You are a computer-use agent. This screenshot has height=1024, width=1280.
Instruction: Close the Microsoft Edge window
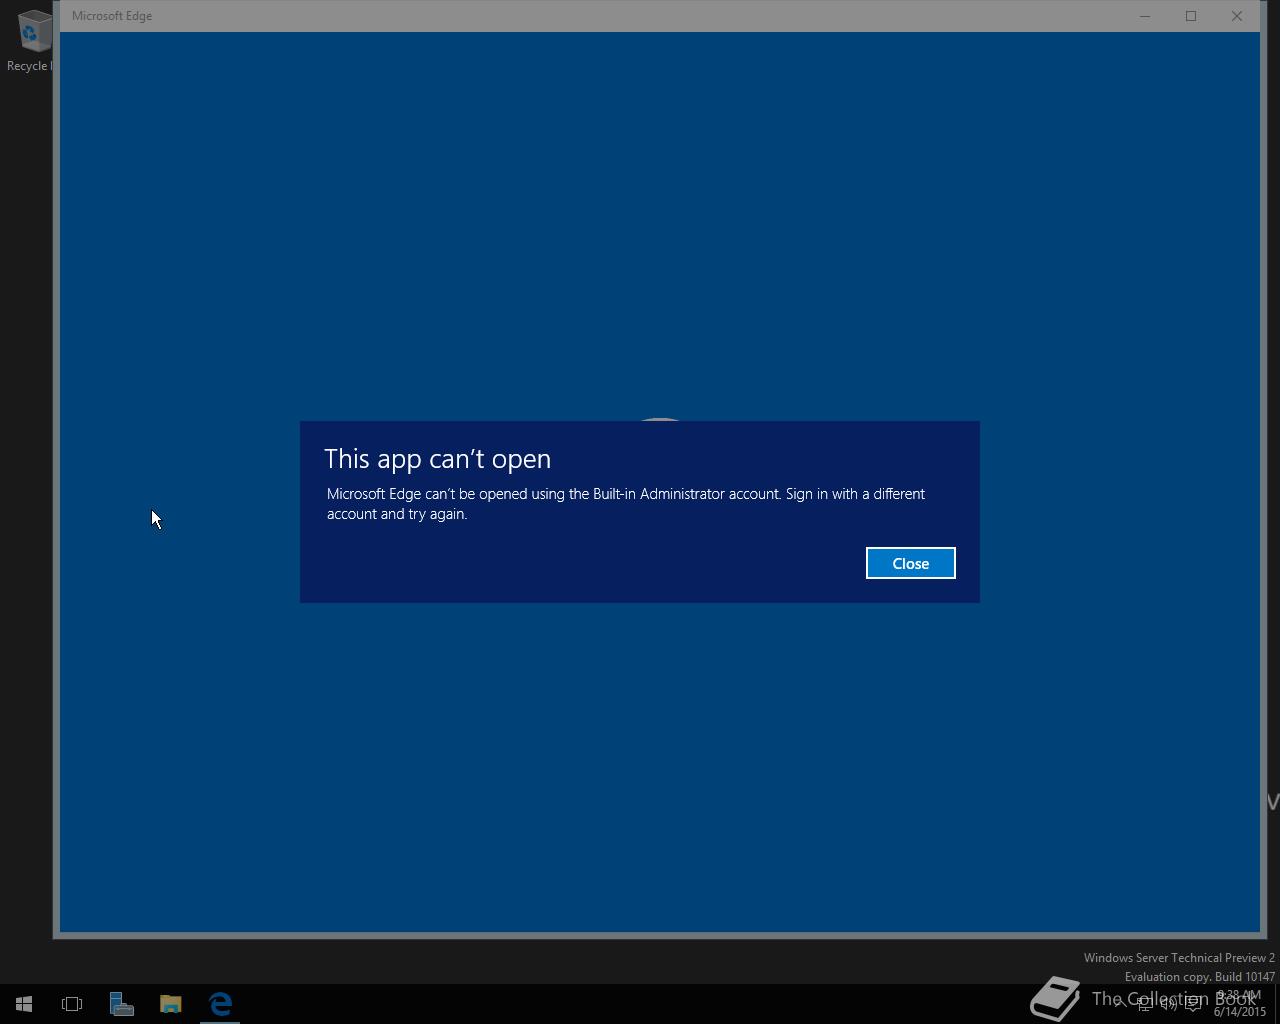1237,16
